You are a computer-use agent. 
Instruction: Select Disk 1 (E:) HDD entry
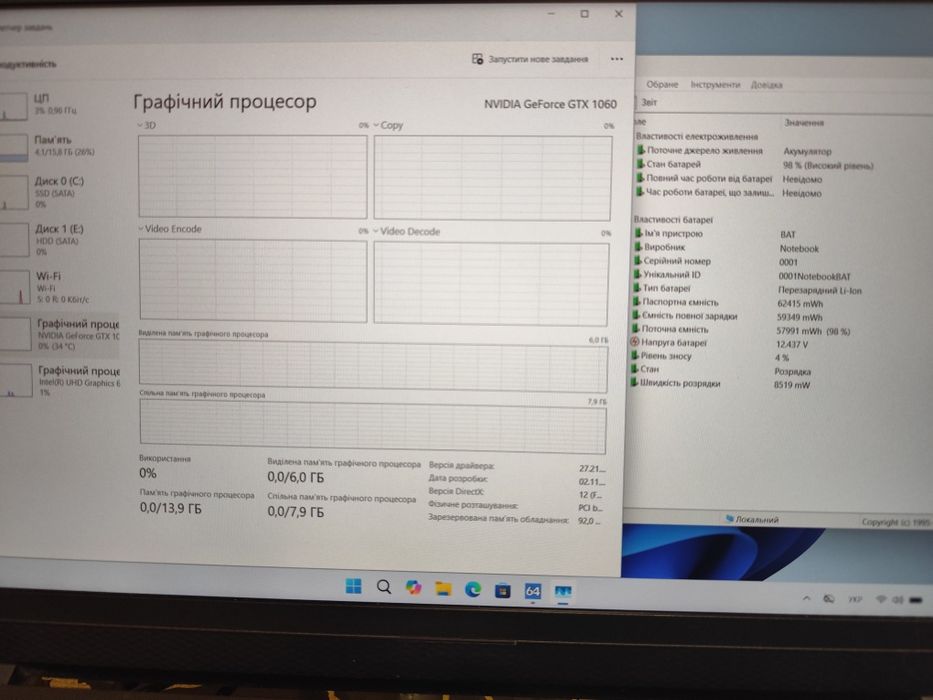(x=58, y=240)
